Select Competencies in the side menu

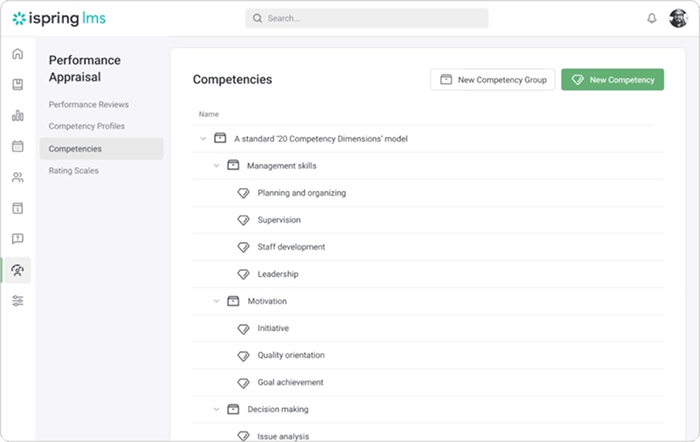[x=101, y=149]
